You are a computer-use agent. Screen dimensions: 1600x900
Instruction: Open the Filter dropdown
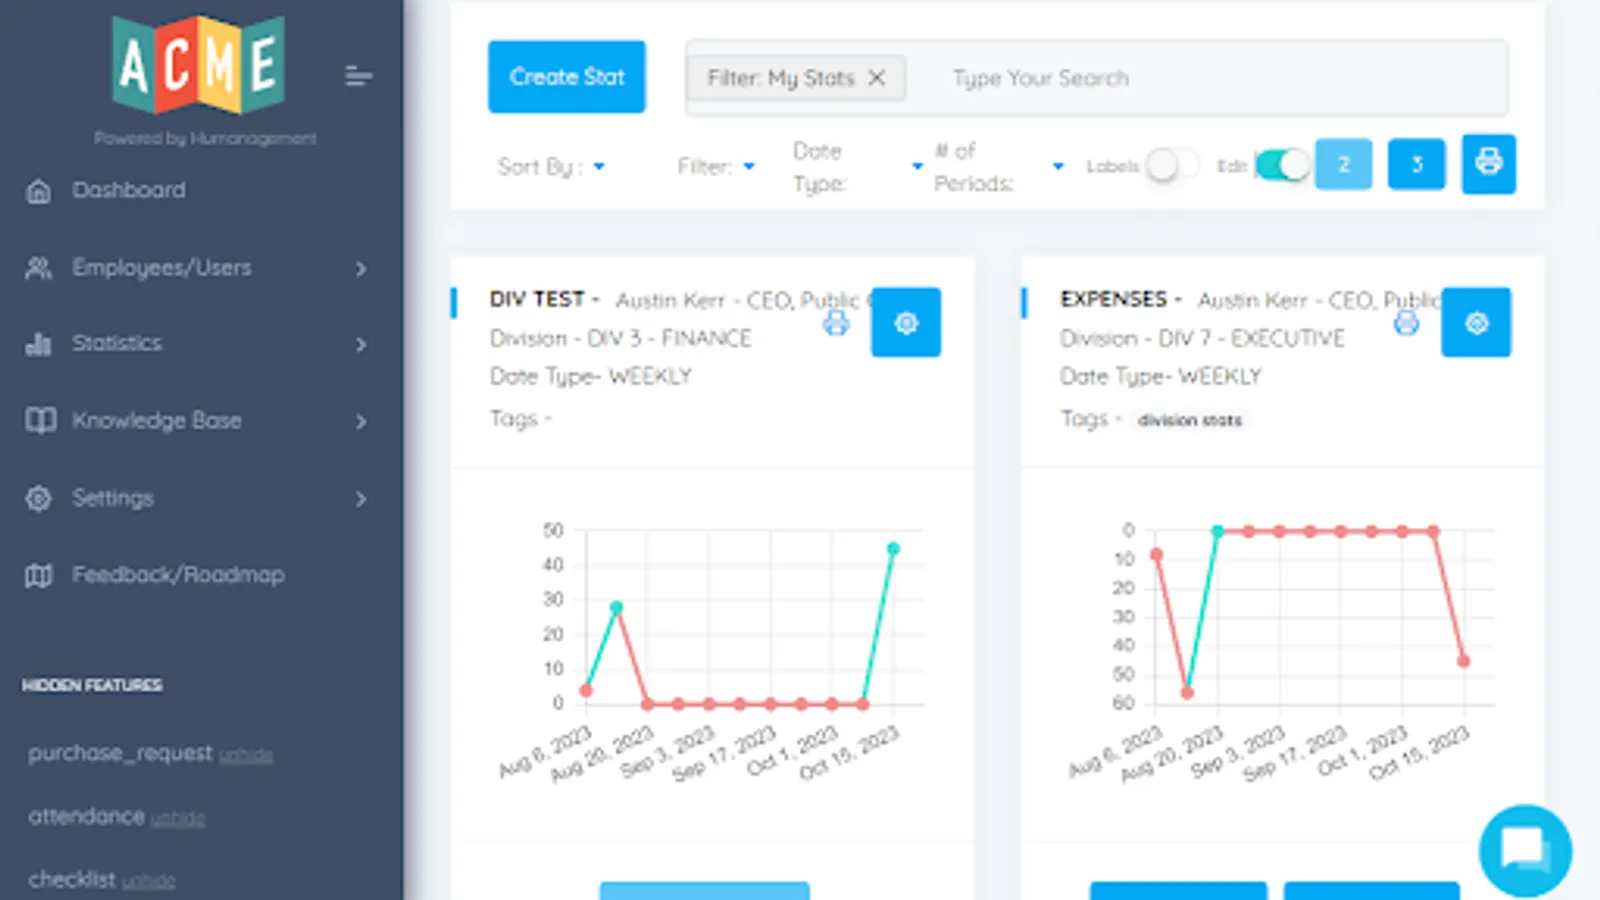[x=716, y=166]
